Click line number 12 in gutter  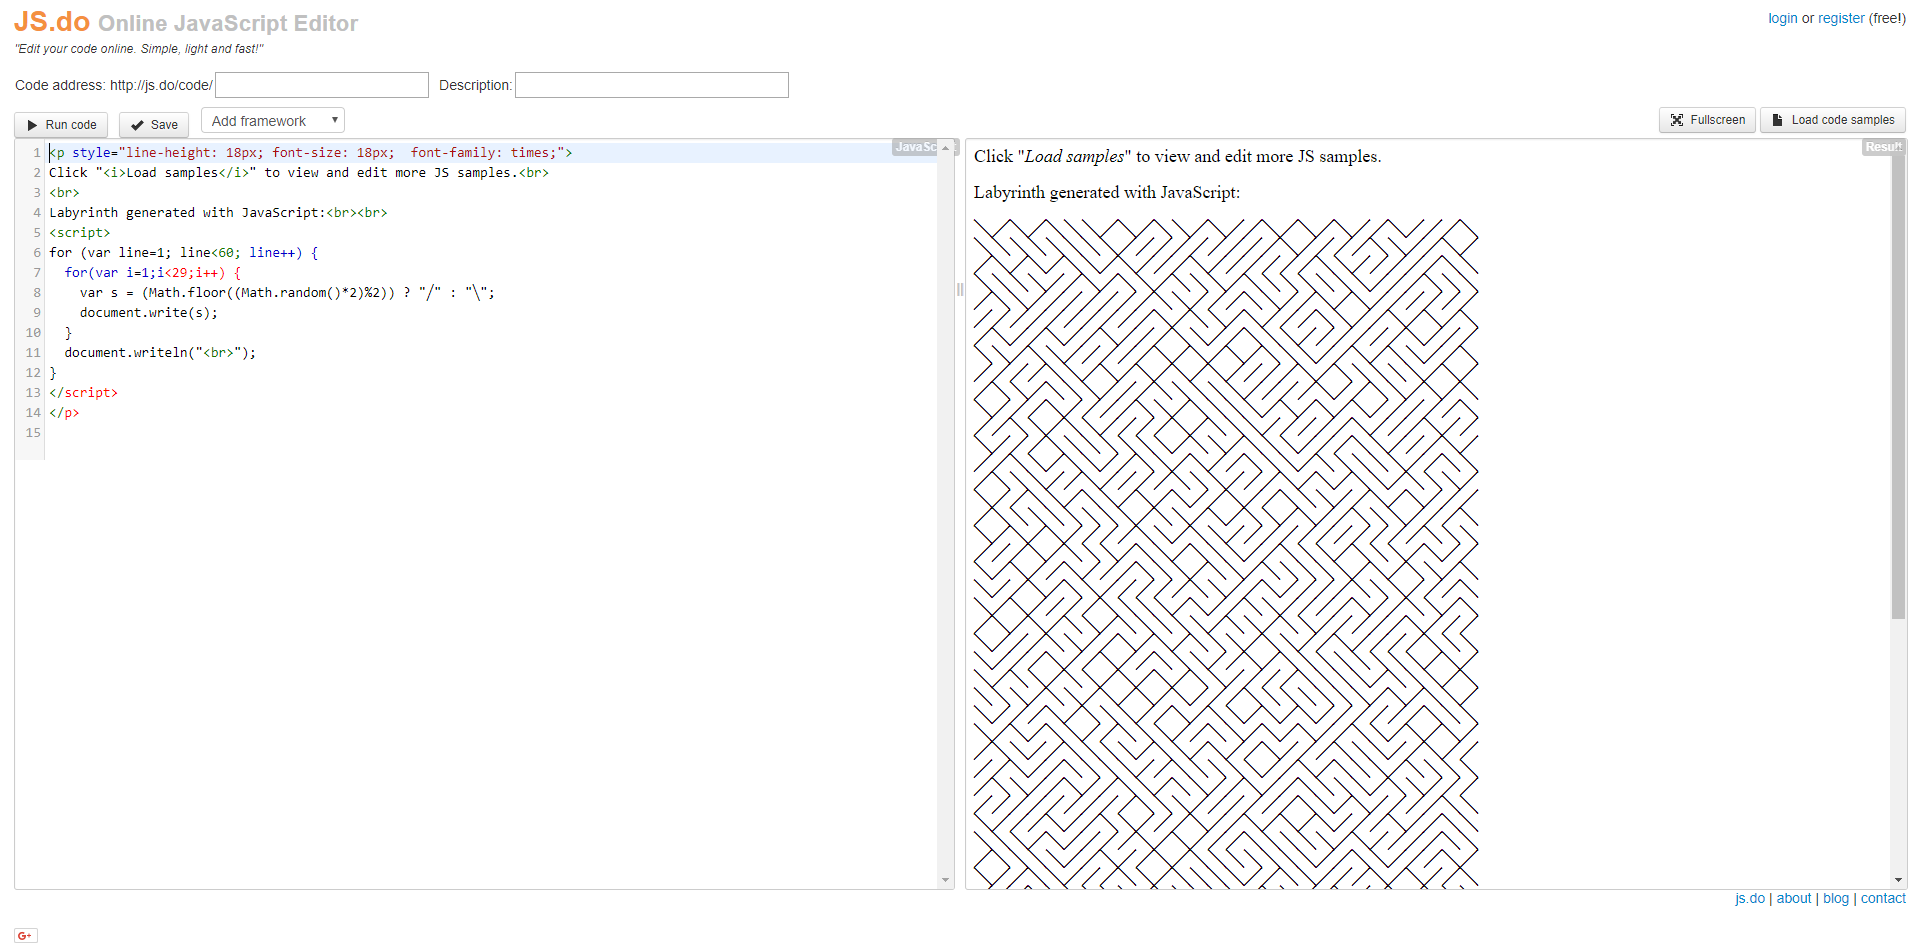(33, 373)
